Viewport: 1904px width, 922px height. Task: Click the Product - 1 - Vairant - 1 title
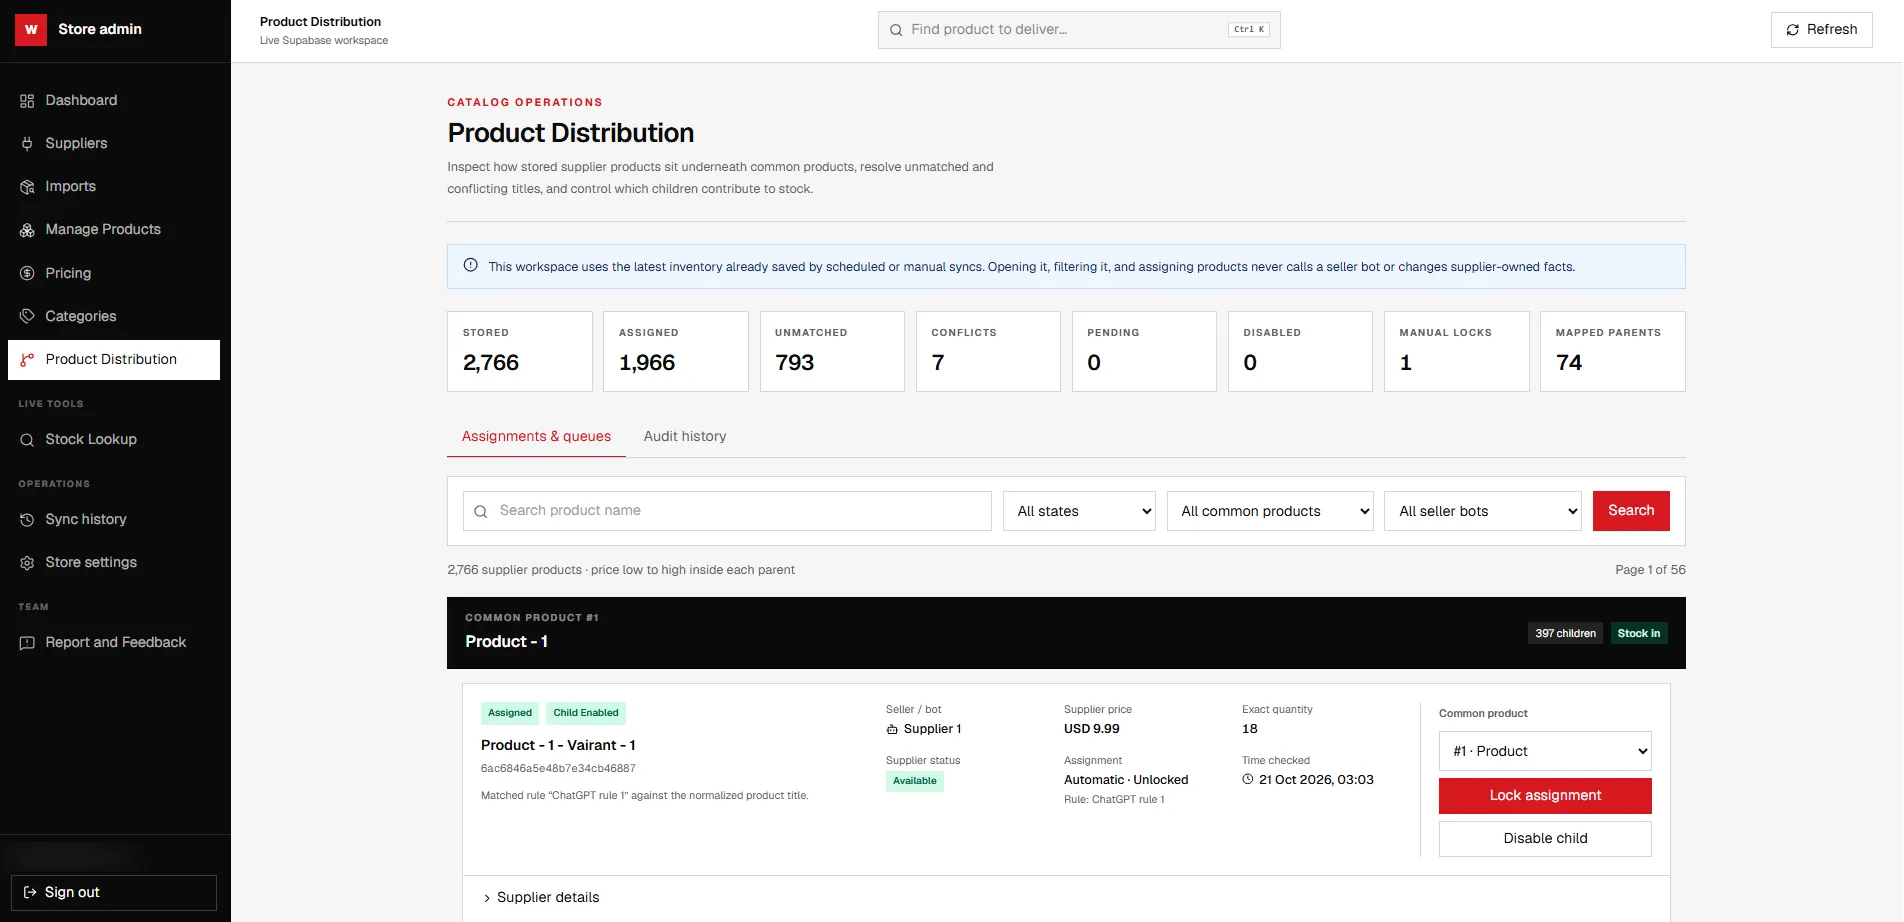click(558, 745)
